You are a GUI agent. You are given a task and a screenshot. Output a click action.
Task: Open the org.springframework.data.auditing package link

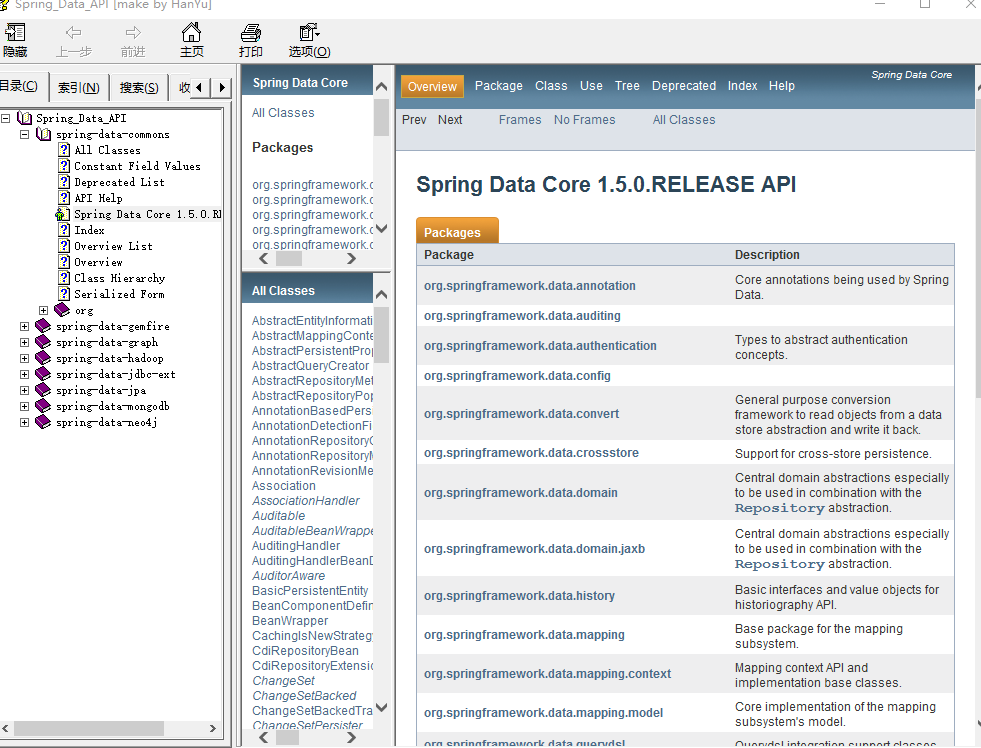coord(522,316)
